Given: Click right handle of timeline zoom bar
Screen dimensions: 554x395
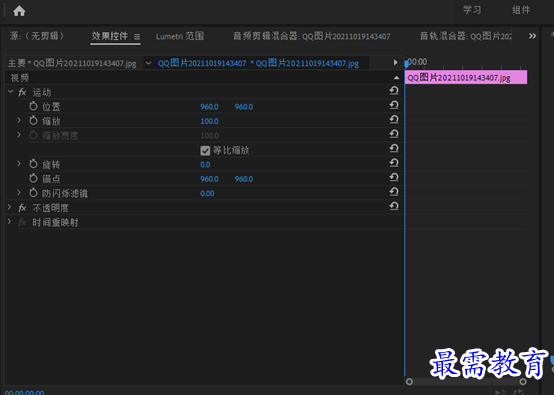Looking at the screenshot, I should (523, 382).
